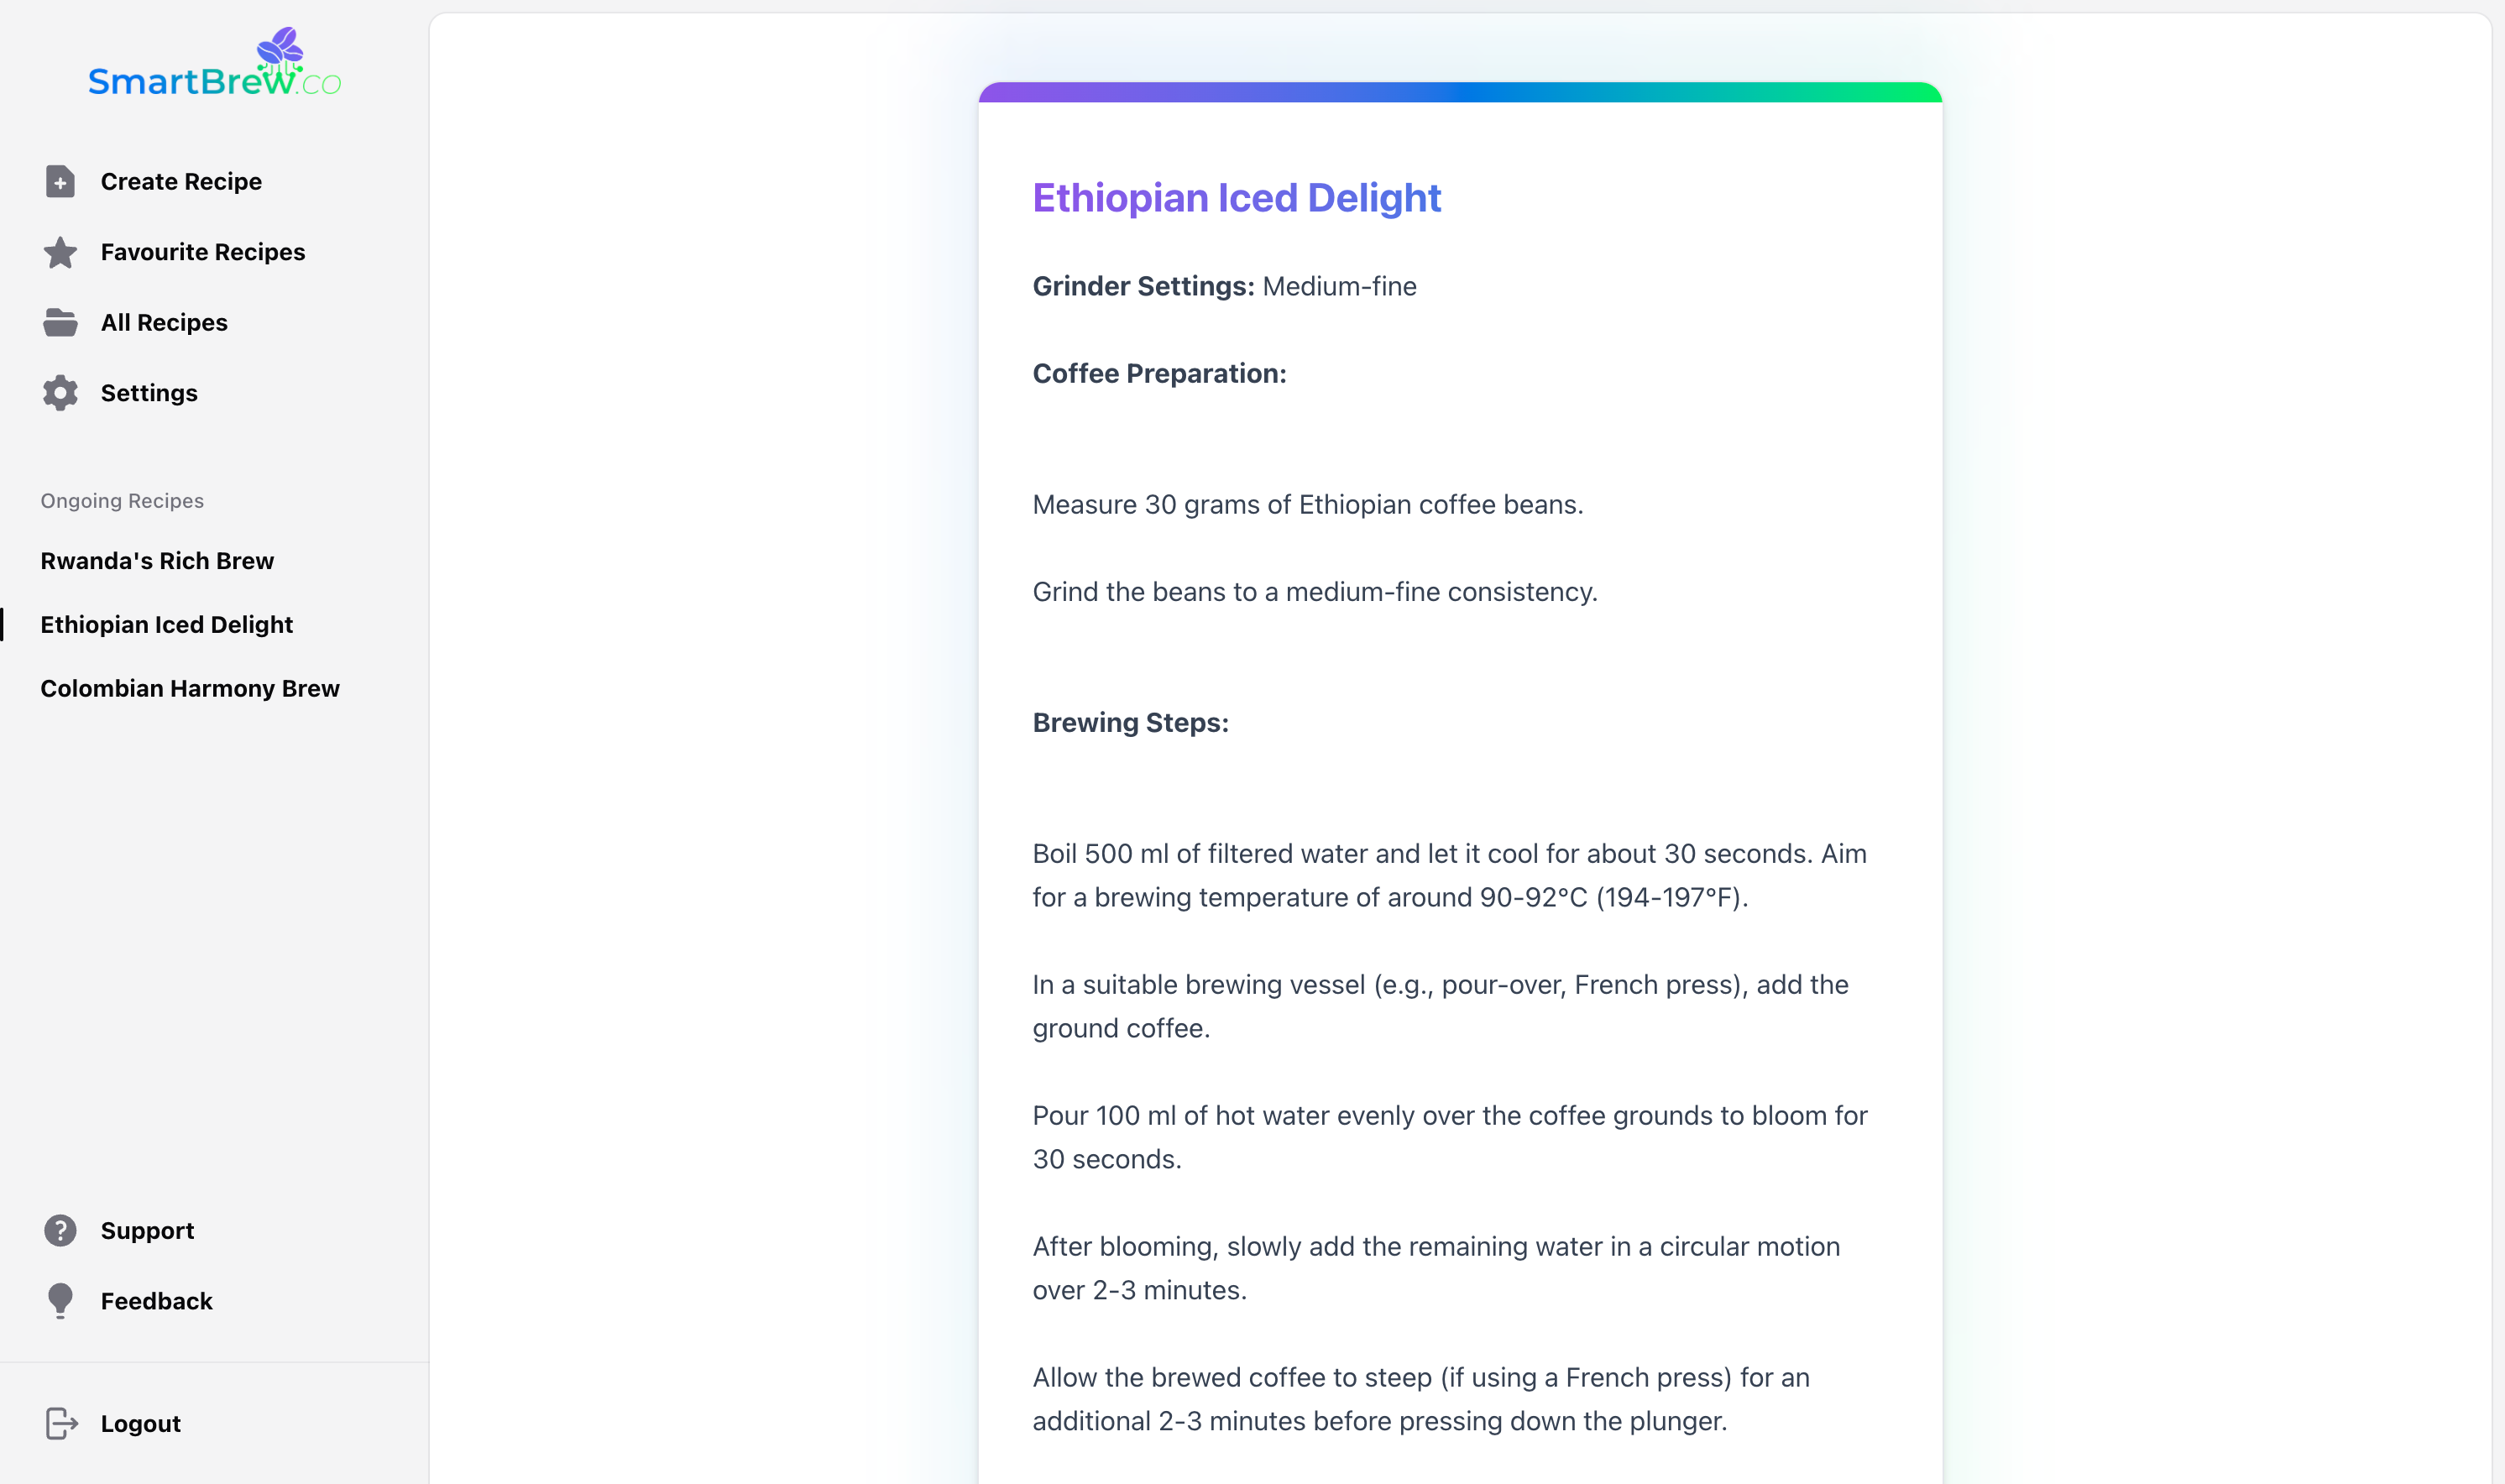Image resolution: width=2505 pixels, height=1484 pixels.
Task: Select the Ethiopian Iced Delight sidebar entry
Action: [x=166, y=624]
